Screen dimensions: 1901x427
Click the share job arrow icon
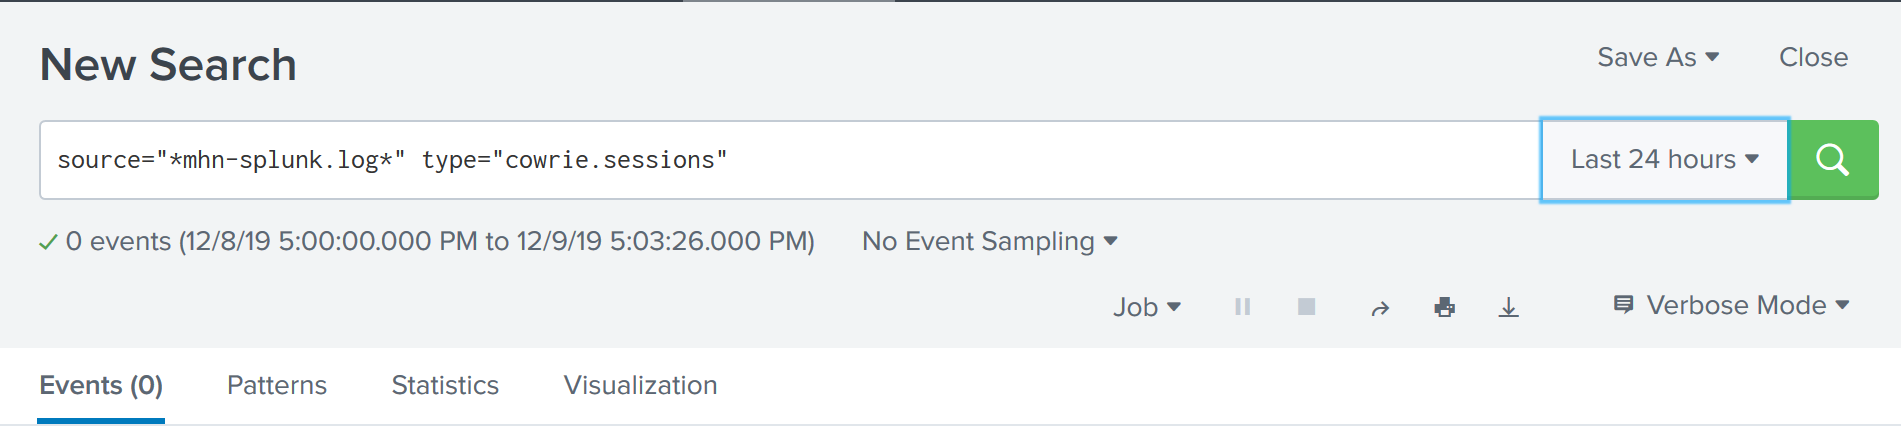[x=1380, y=308]
